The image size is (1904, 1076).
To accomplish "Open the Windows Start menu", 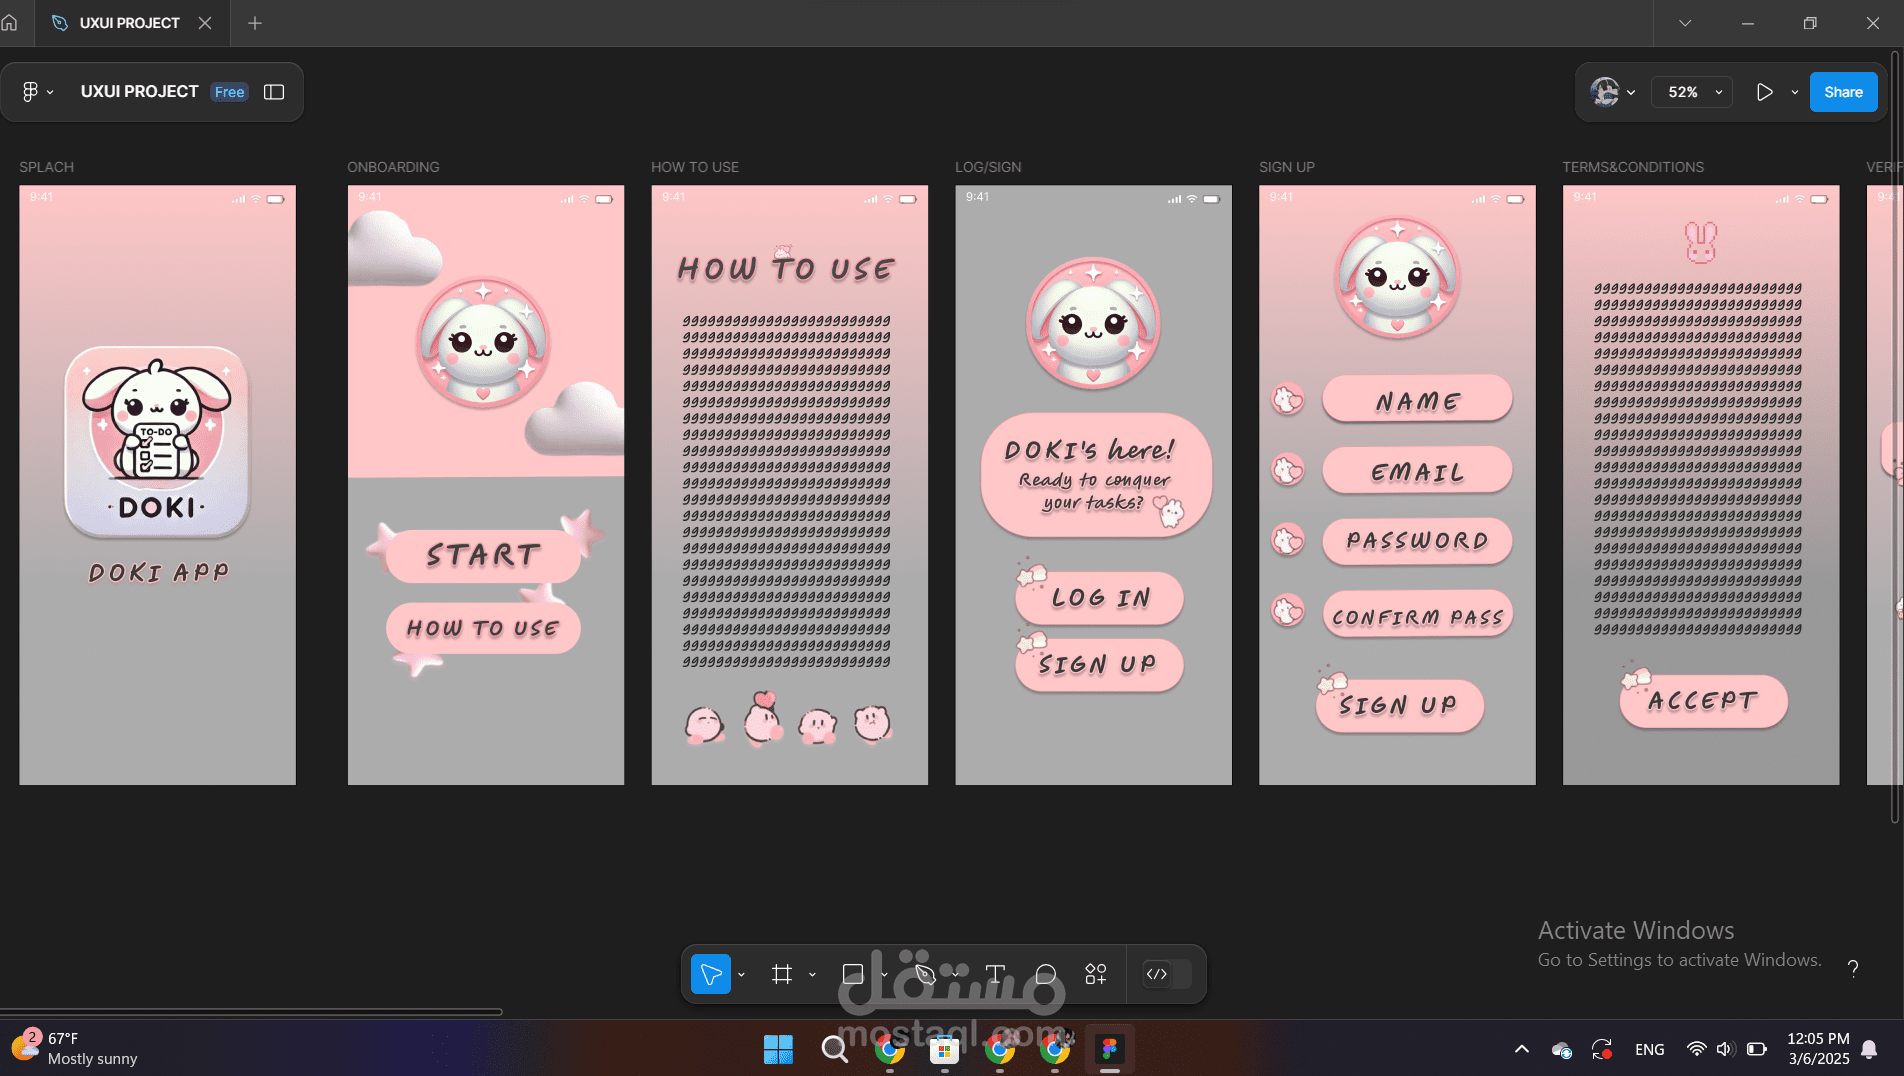I will [x=778, y=1049].
